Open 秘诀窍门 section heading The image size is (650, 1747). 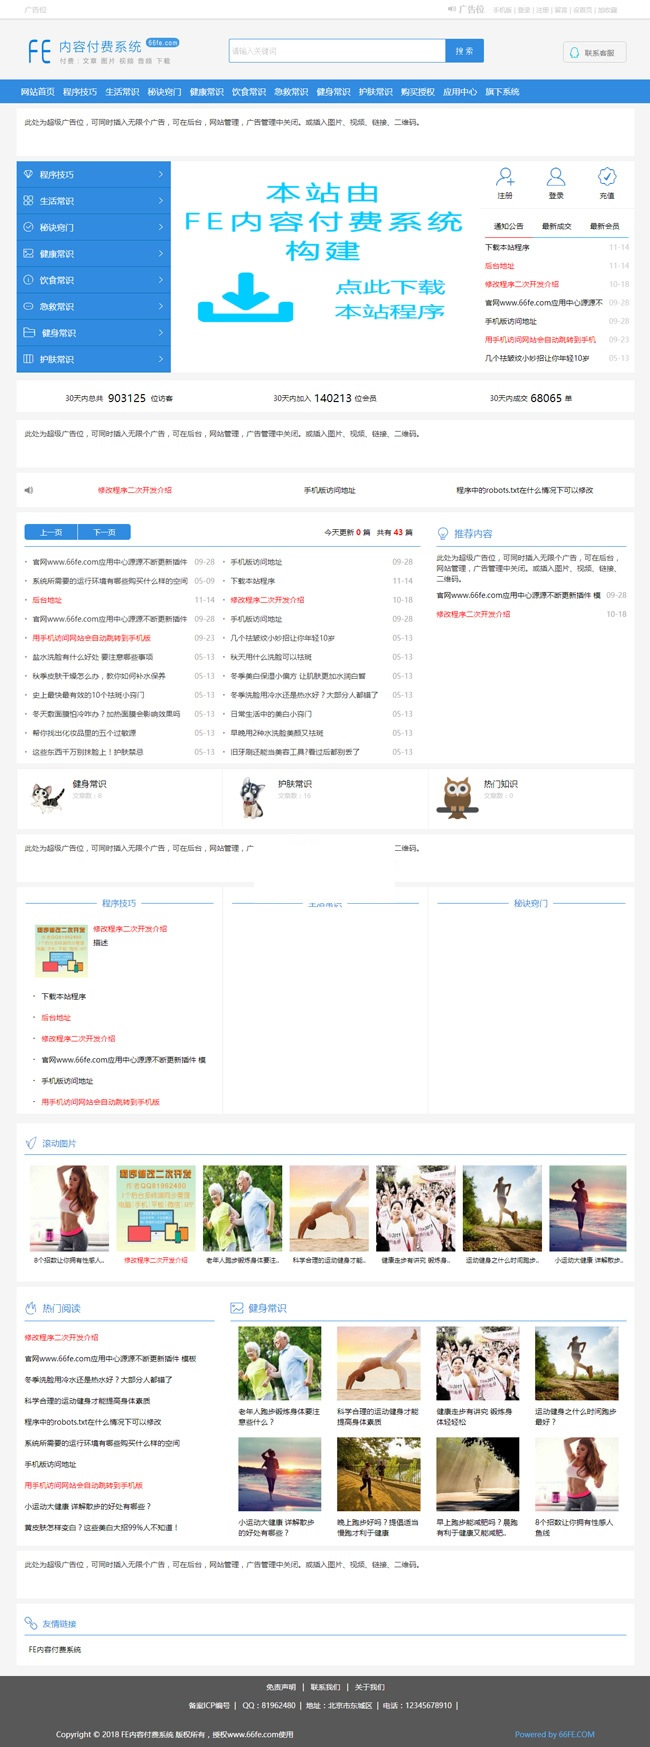[530, 903]
